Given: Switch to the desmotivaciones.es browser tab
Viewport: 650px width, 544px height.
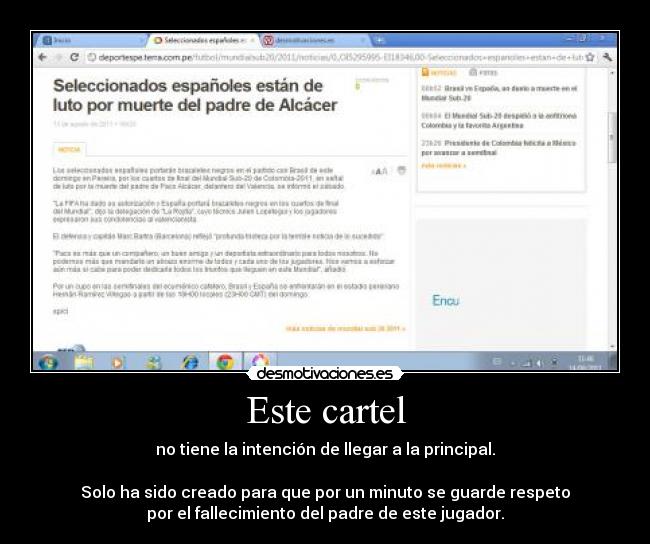Looking at the screenshot, I should [311, 40].
